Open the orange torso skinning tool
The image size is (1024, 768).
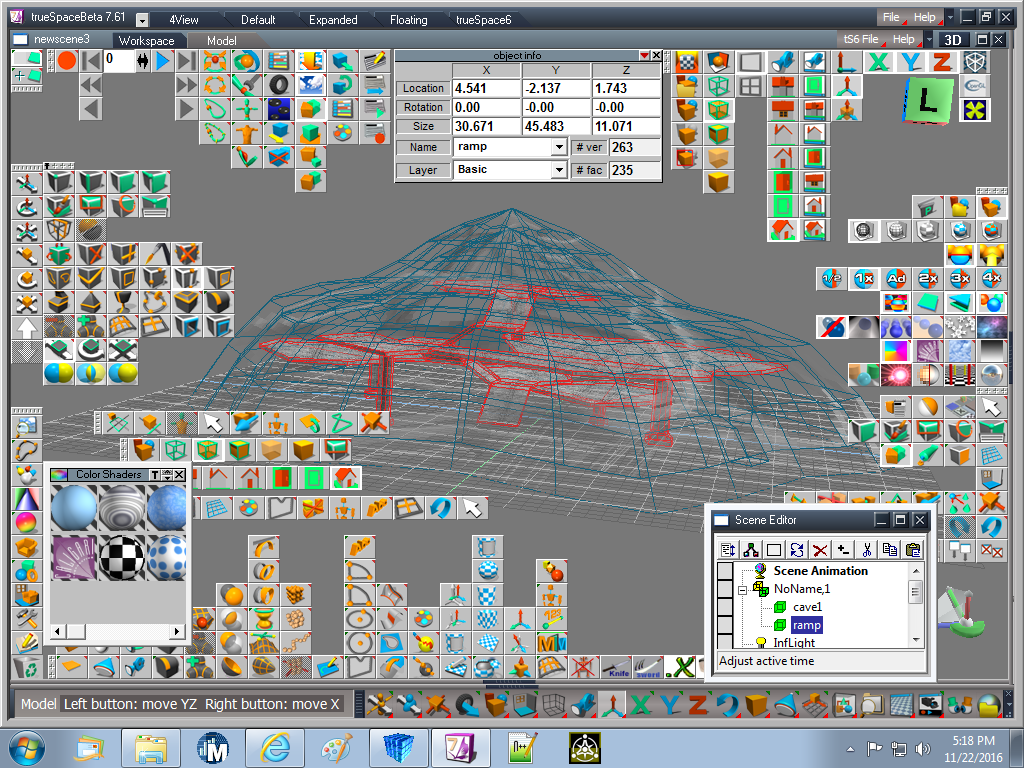coord(247,133)
